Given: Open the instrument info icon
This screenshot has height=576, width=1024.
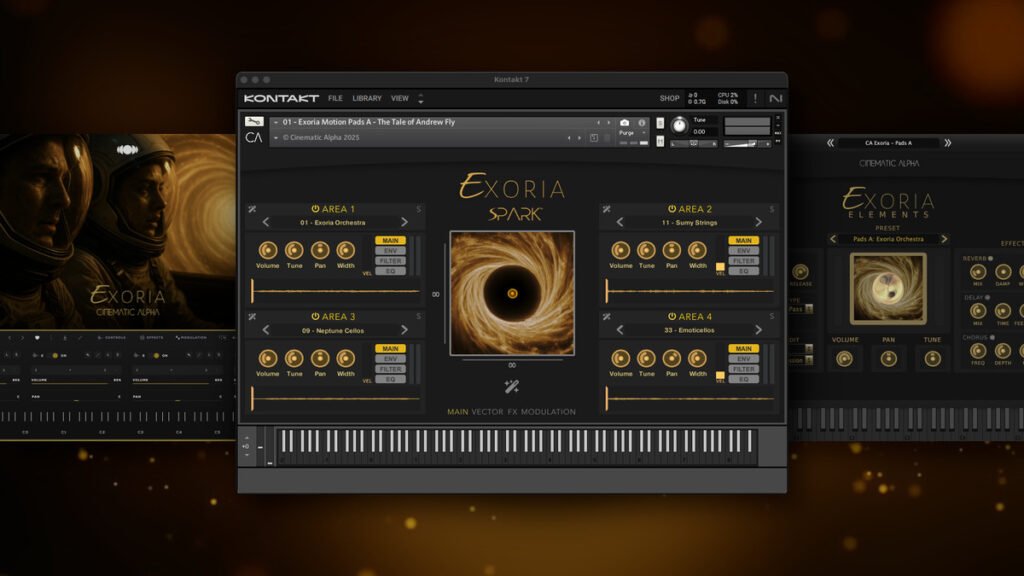Looking at the screenshot, I should click(641, 122).
